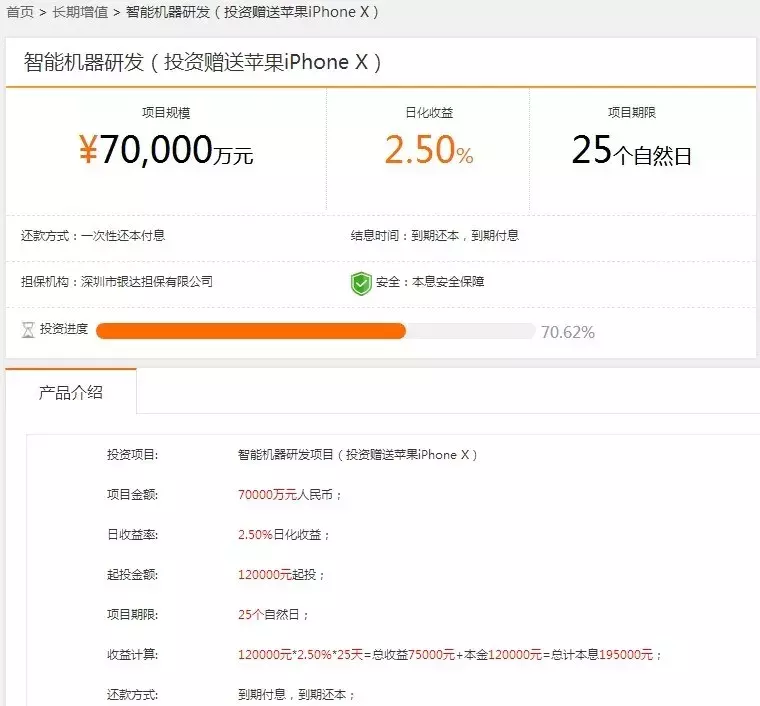Click breadcrumb 智能机器研发(投资赠送苹果iPhone X)

click(252, 12)
